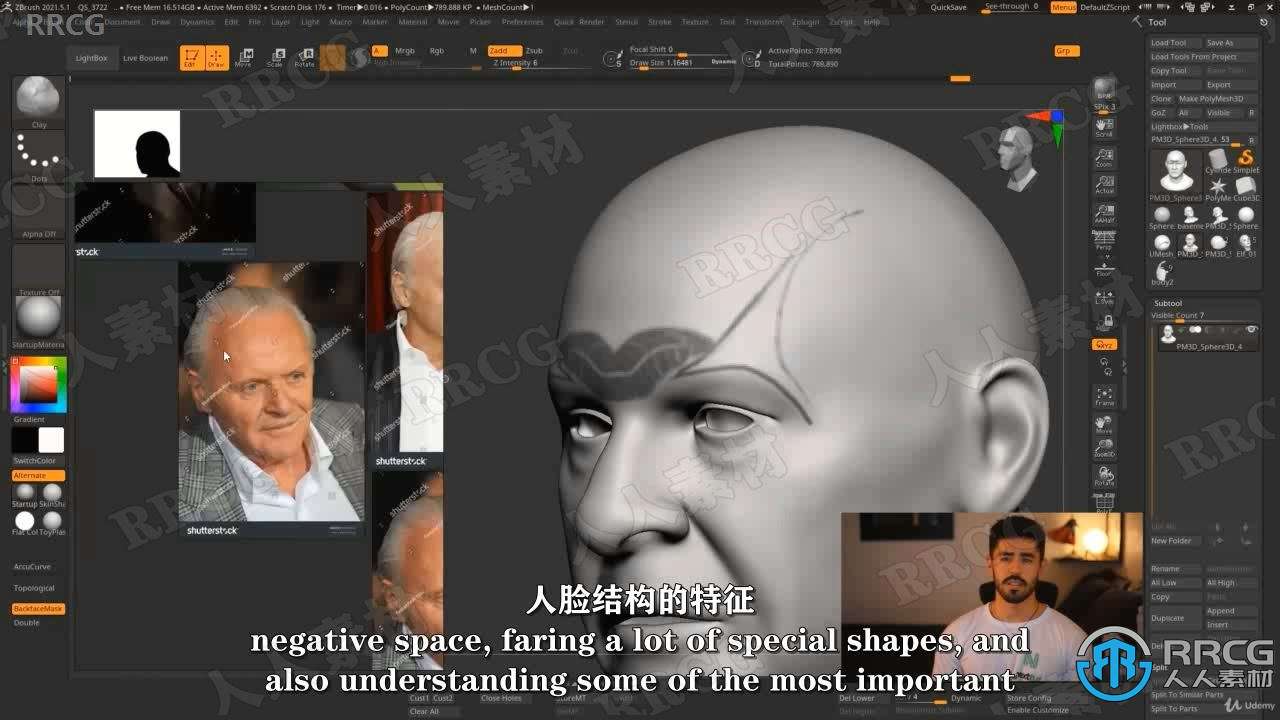Click the viewport Rotate icon

tap(1104, 476)
